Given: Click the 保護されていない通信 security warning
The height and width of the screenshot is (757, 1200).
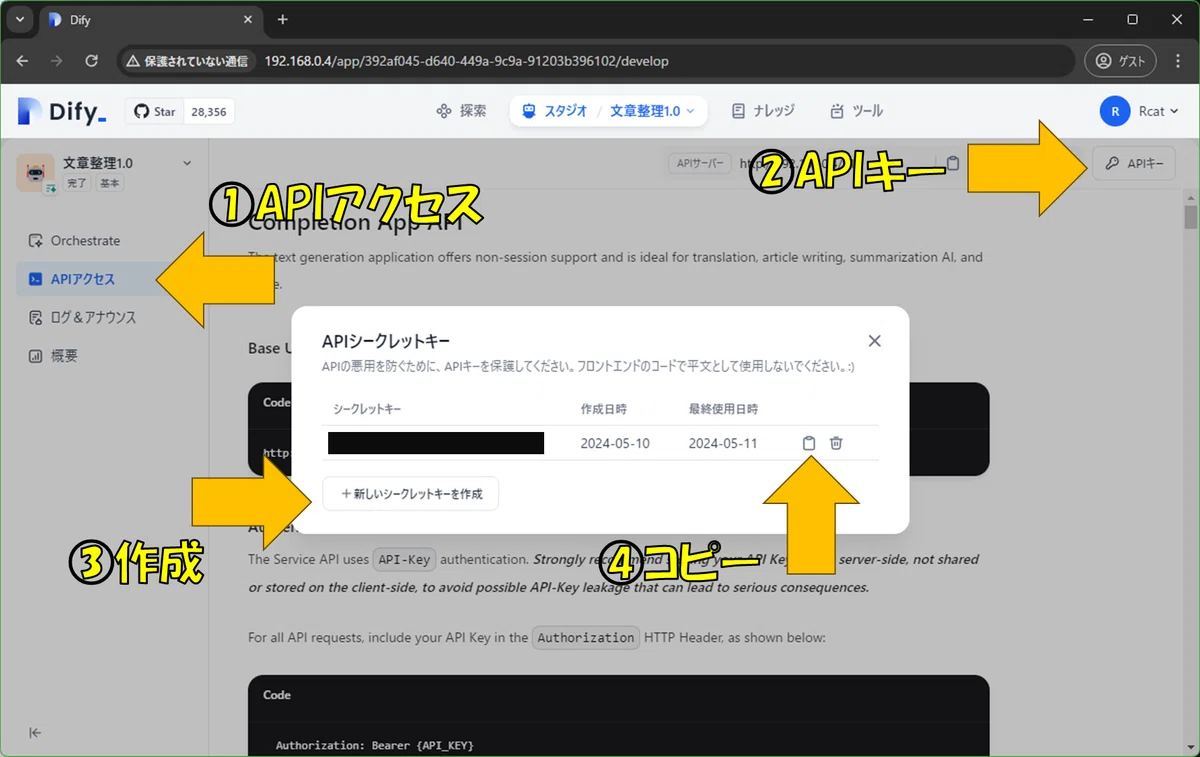Looking at the screenshot, I should coord(188,61).
